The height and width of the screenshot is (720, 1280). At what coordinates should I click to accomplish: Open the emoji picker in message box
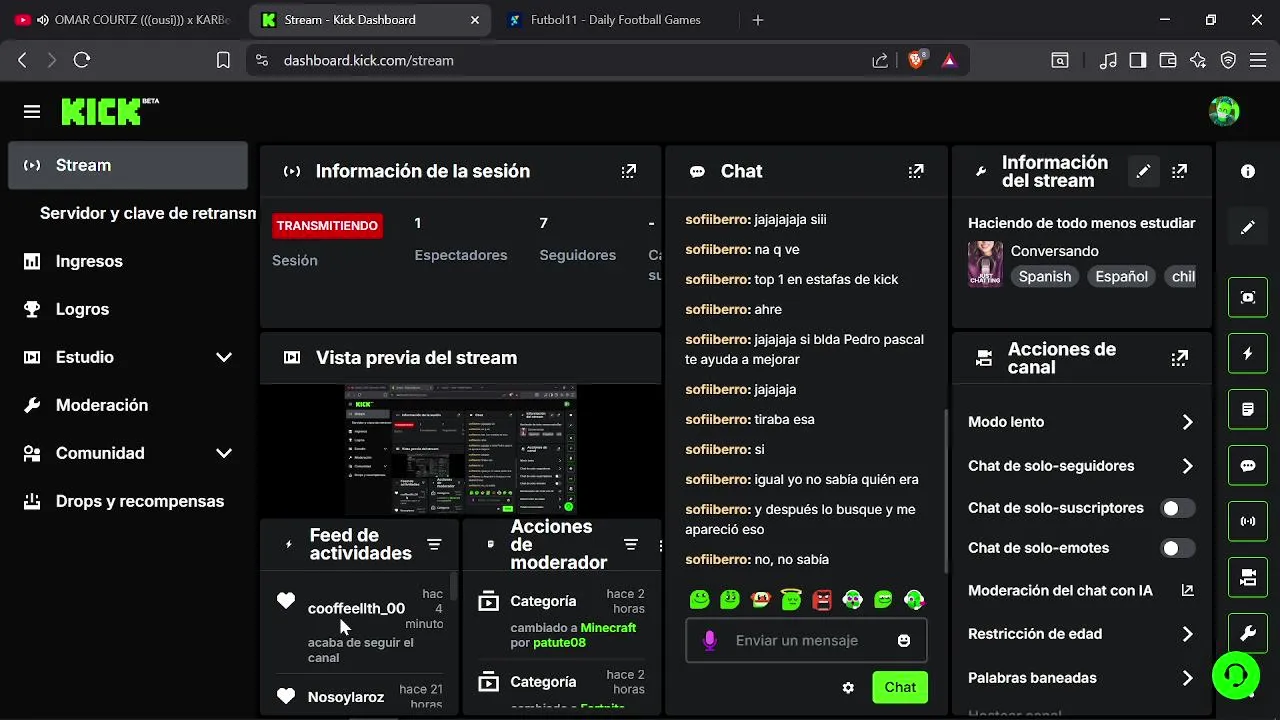click(904, 641)
